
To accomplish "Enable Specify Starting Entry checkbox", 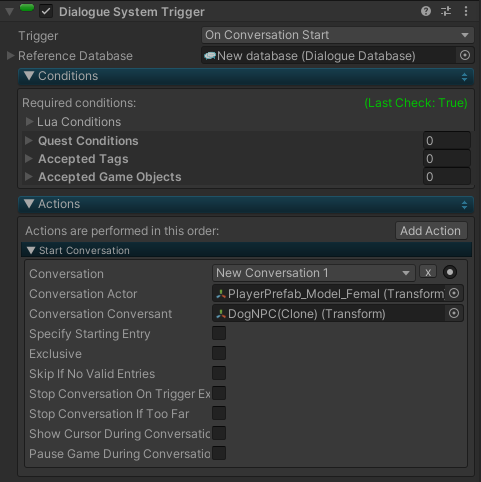I will coord(219,333).
